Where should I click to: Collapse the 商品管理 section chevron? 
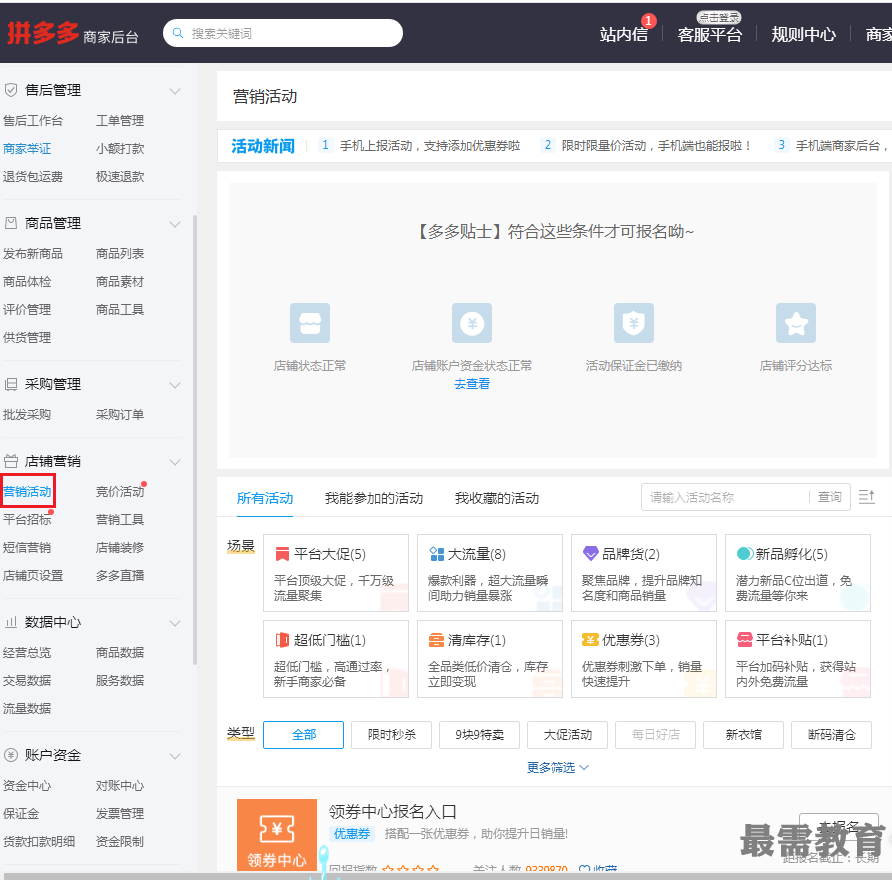pos(175,224)
